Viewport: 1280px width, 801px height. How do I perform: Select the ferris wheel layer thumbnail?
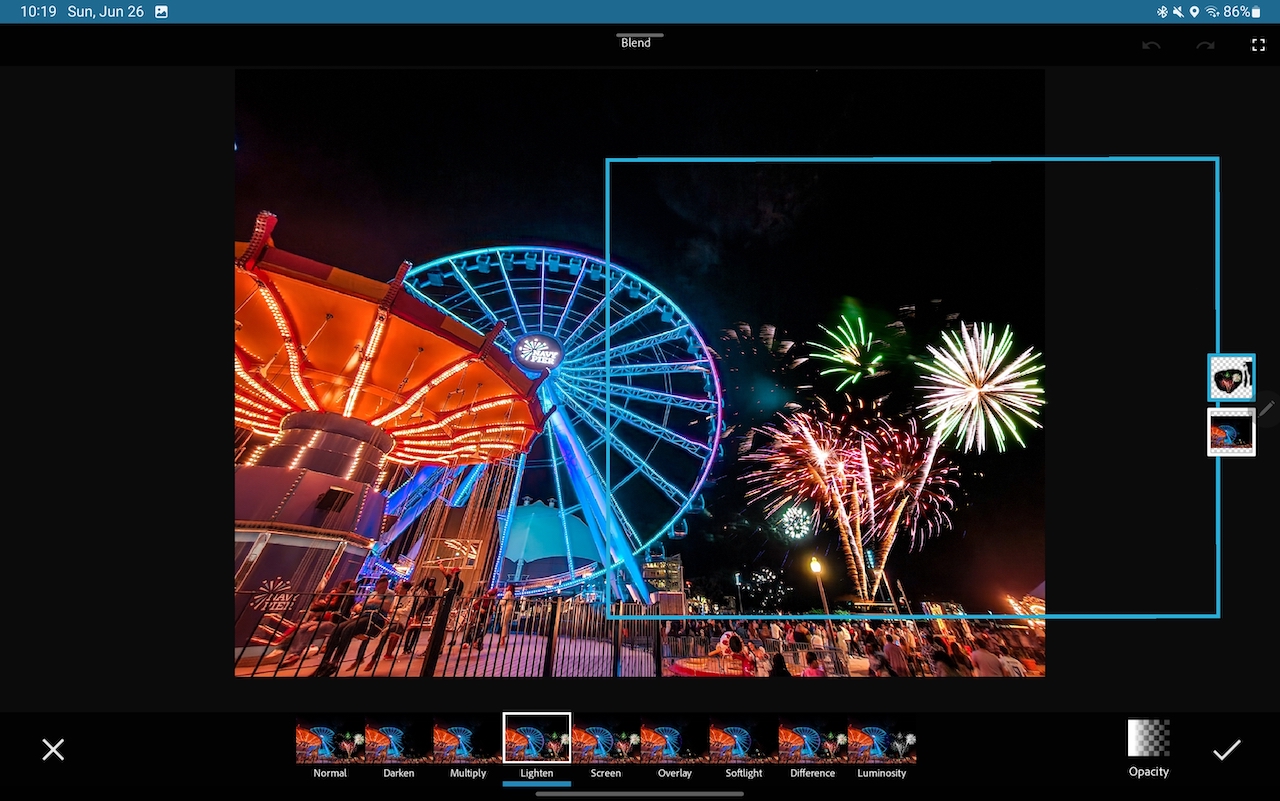click(x=1231, y=432)
